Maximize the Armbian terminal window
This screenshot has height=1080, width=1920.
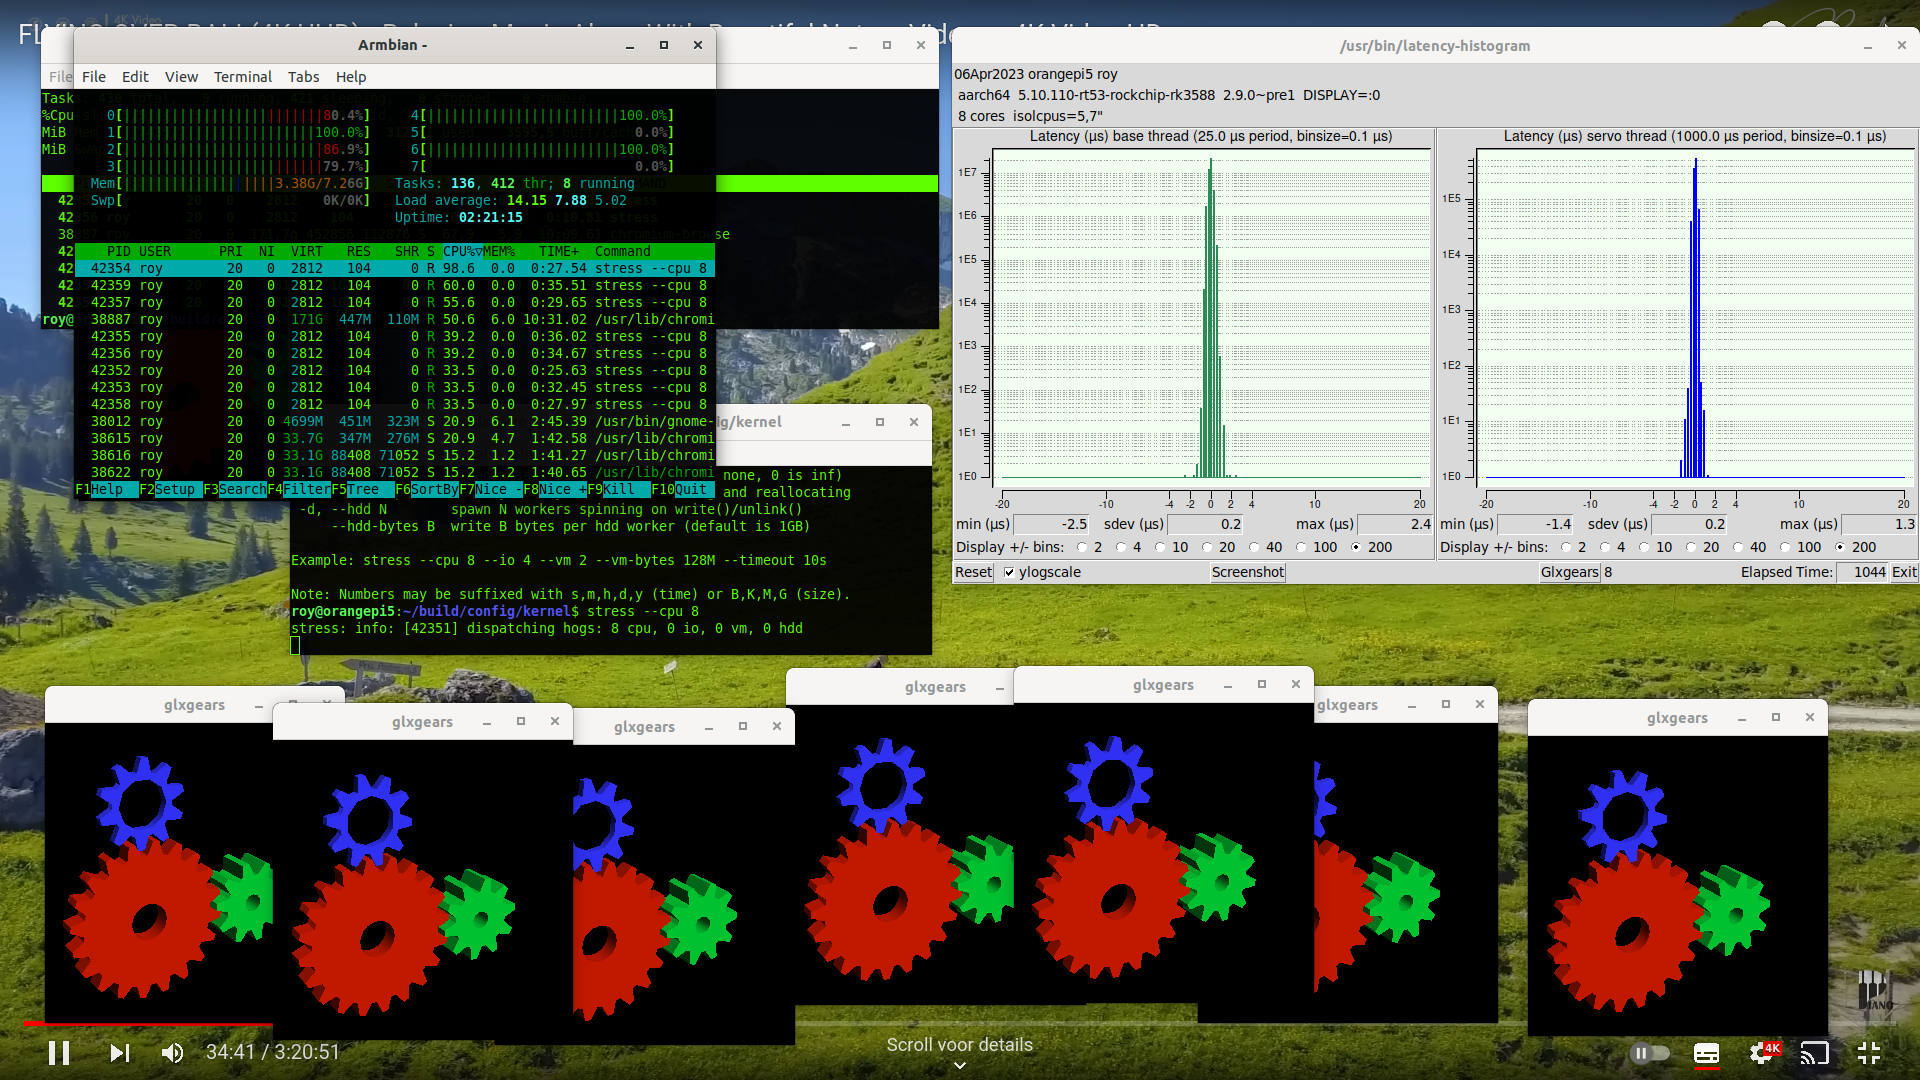664,45
